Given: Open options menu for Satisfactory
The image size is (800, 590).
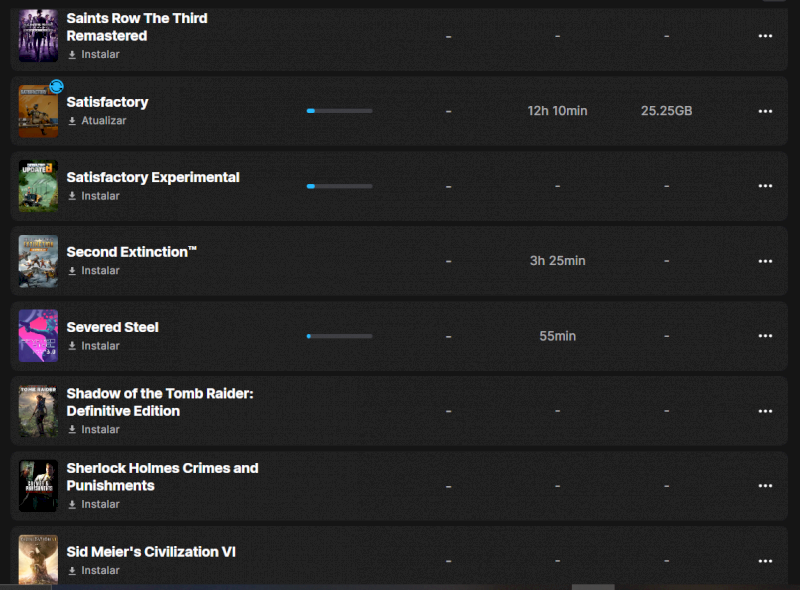Looking at the screenshot, I should 765,111.
